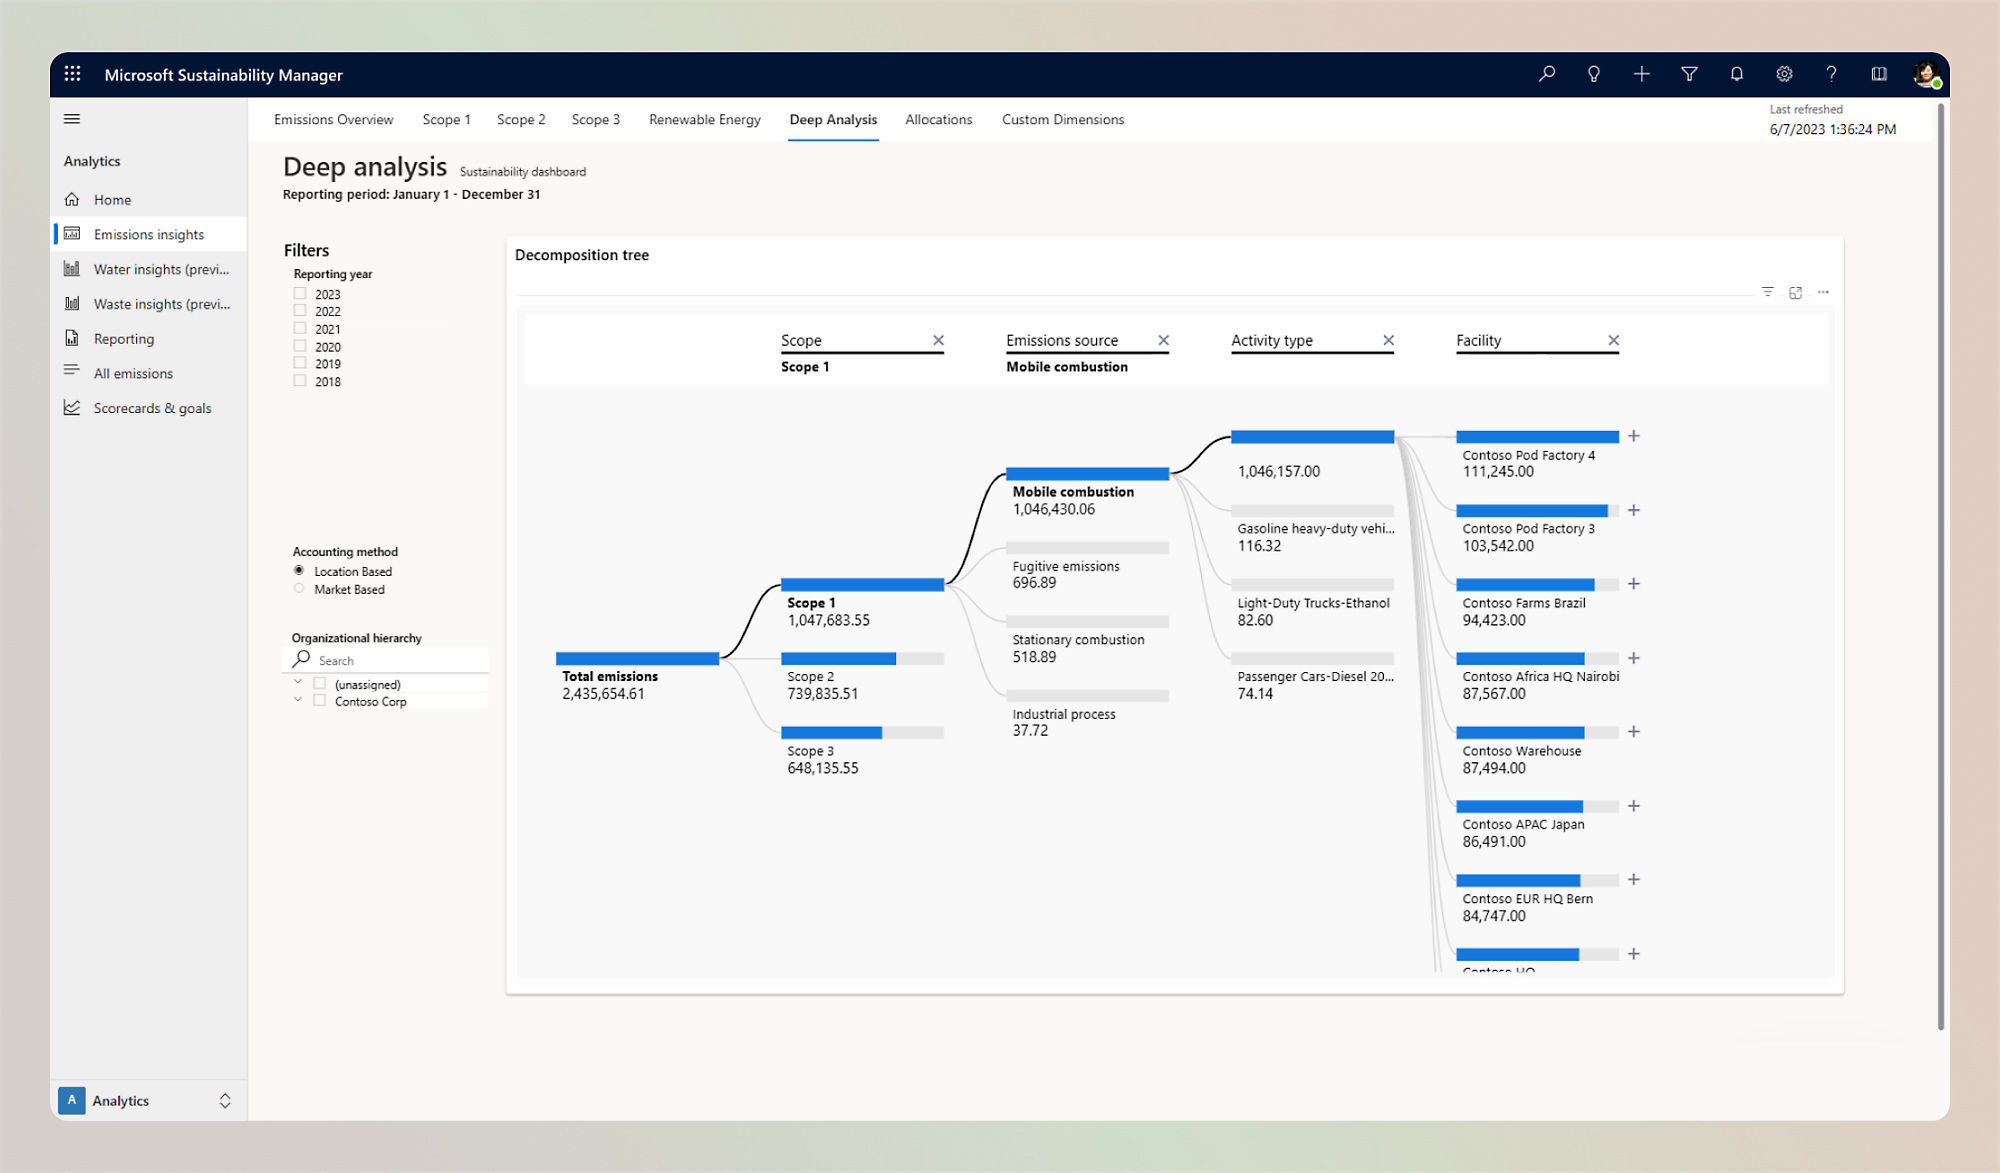Expand Contoso Pod Factory 3 facility node
Viewport: 2000px width, 1173px height.
point(1634,508)
